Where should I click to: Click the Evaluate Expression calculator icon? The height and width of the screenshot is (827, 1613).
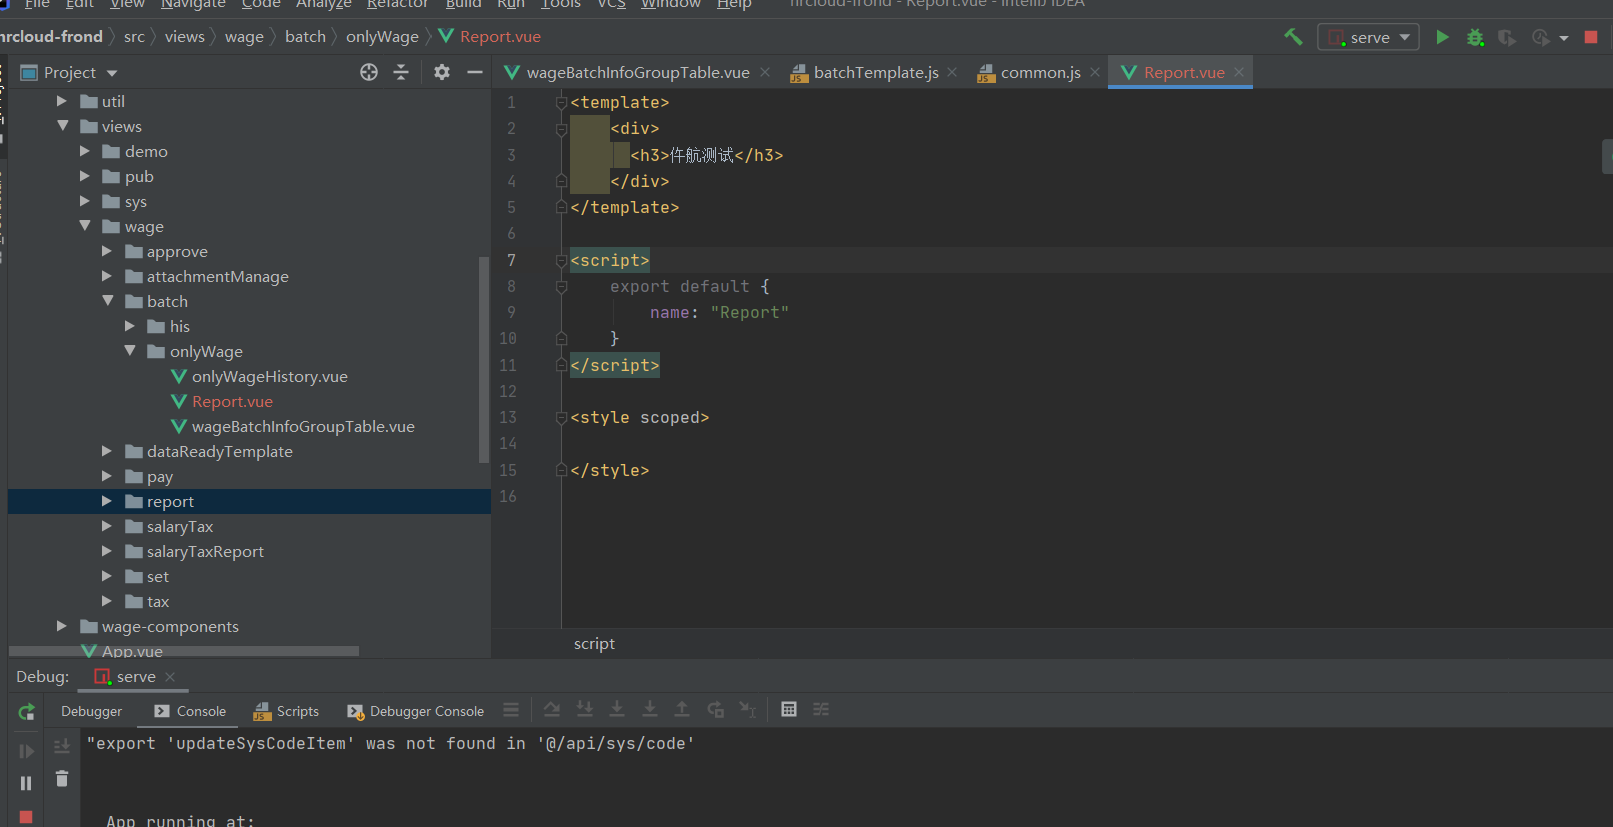(789, 710)
